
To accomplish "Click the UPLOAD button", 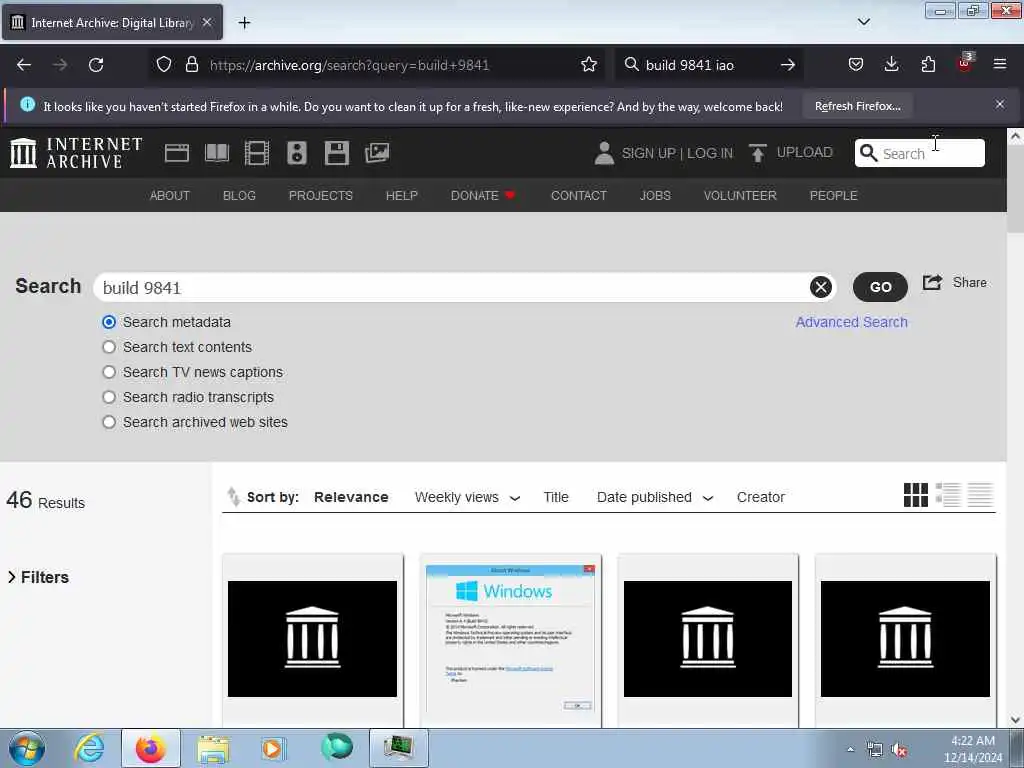I will [x=791, y=153].
